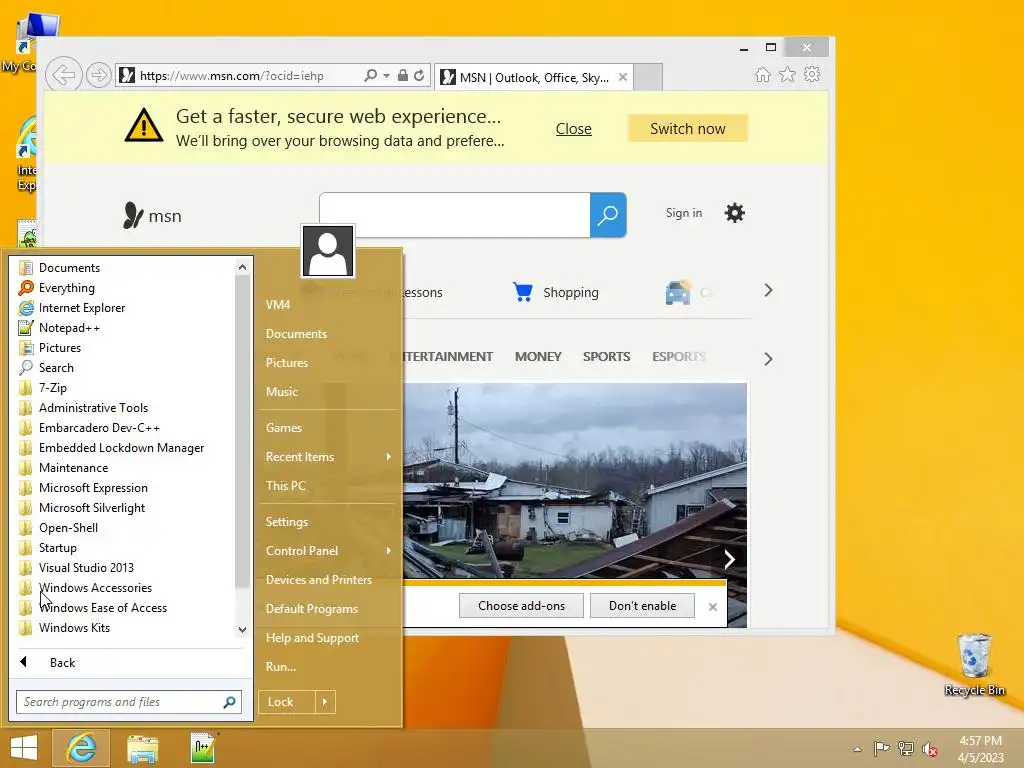Select the MONEY tab on MSN

[538, 357]
